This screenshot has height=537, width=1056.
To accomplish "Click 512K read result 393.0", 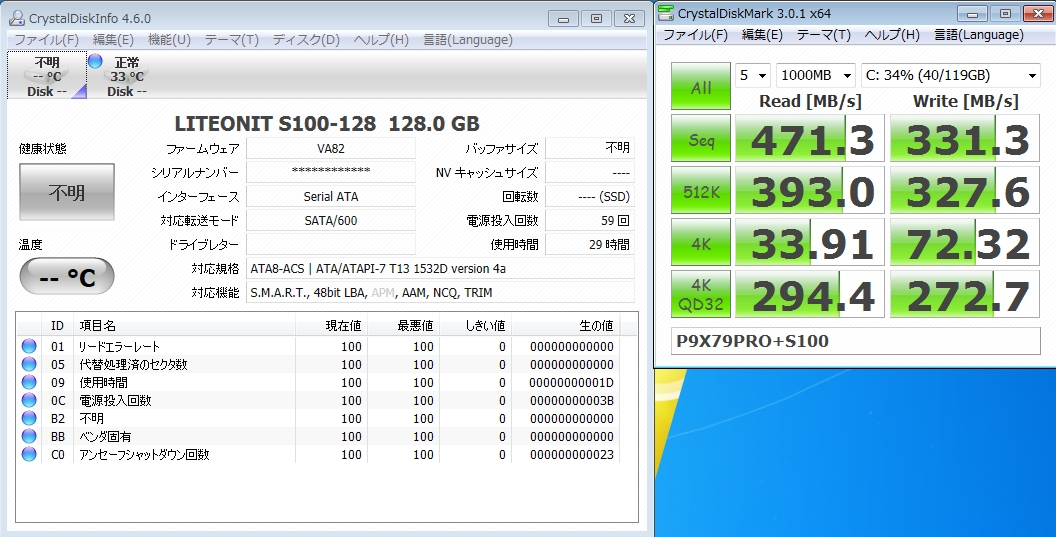I will pyautogui.click(x=810, y=191).
